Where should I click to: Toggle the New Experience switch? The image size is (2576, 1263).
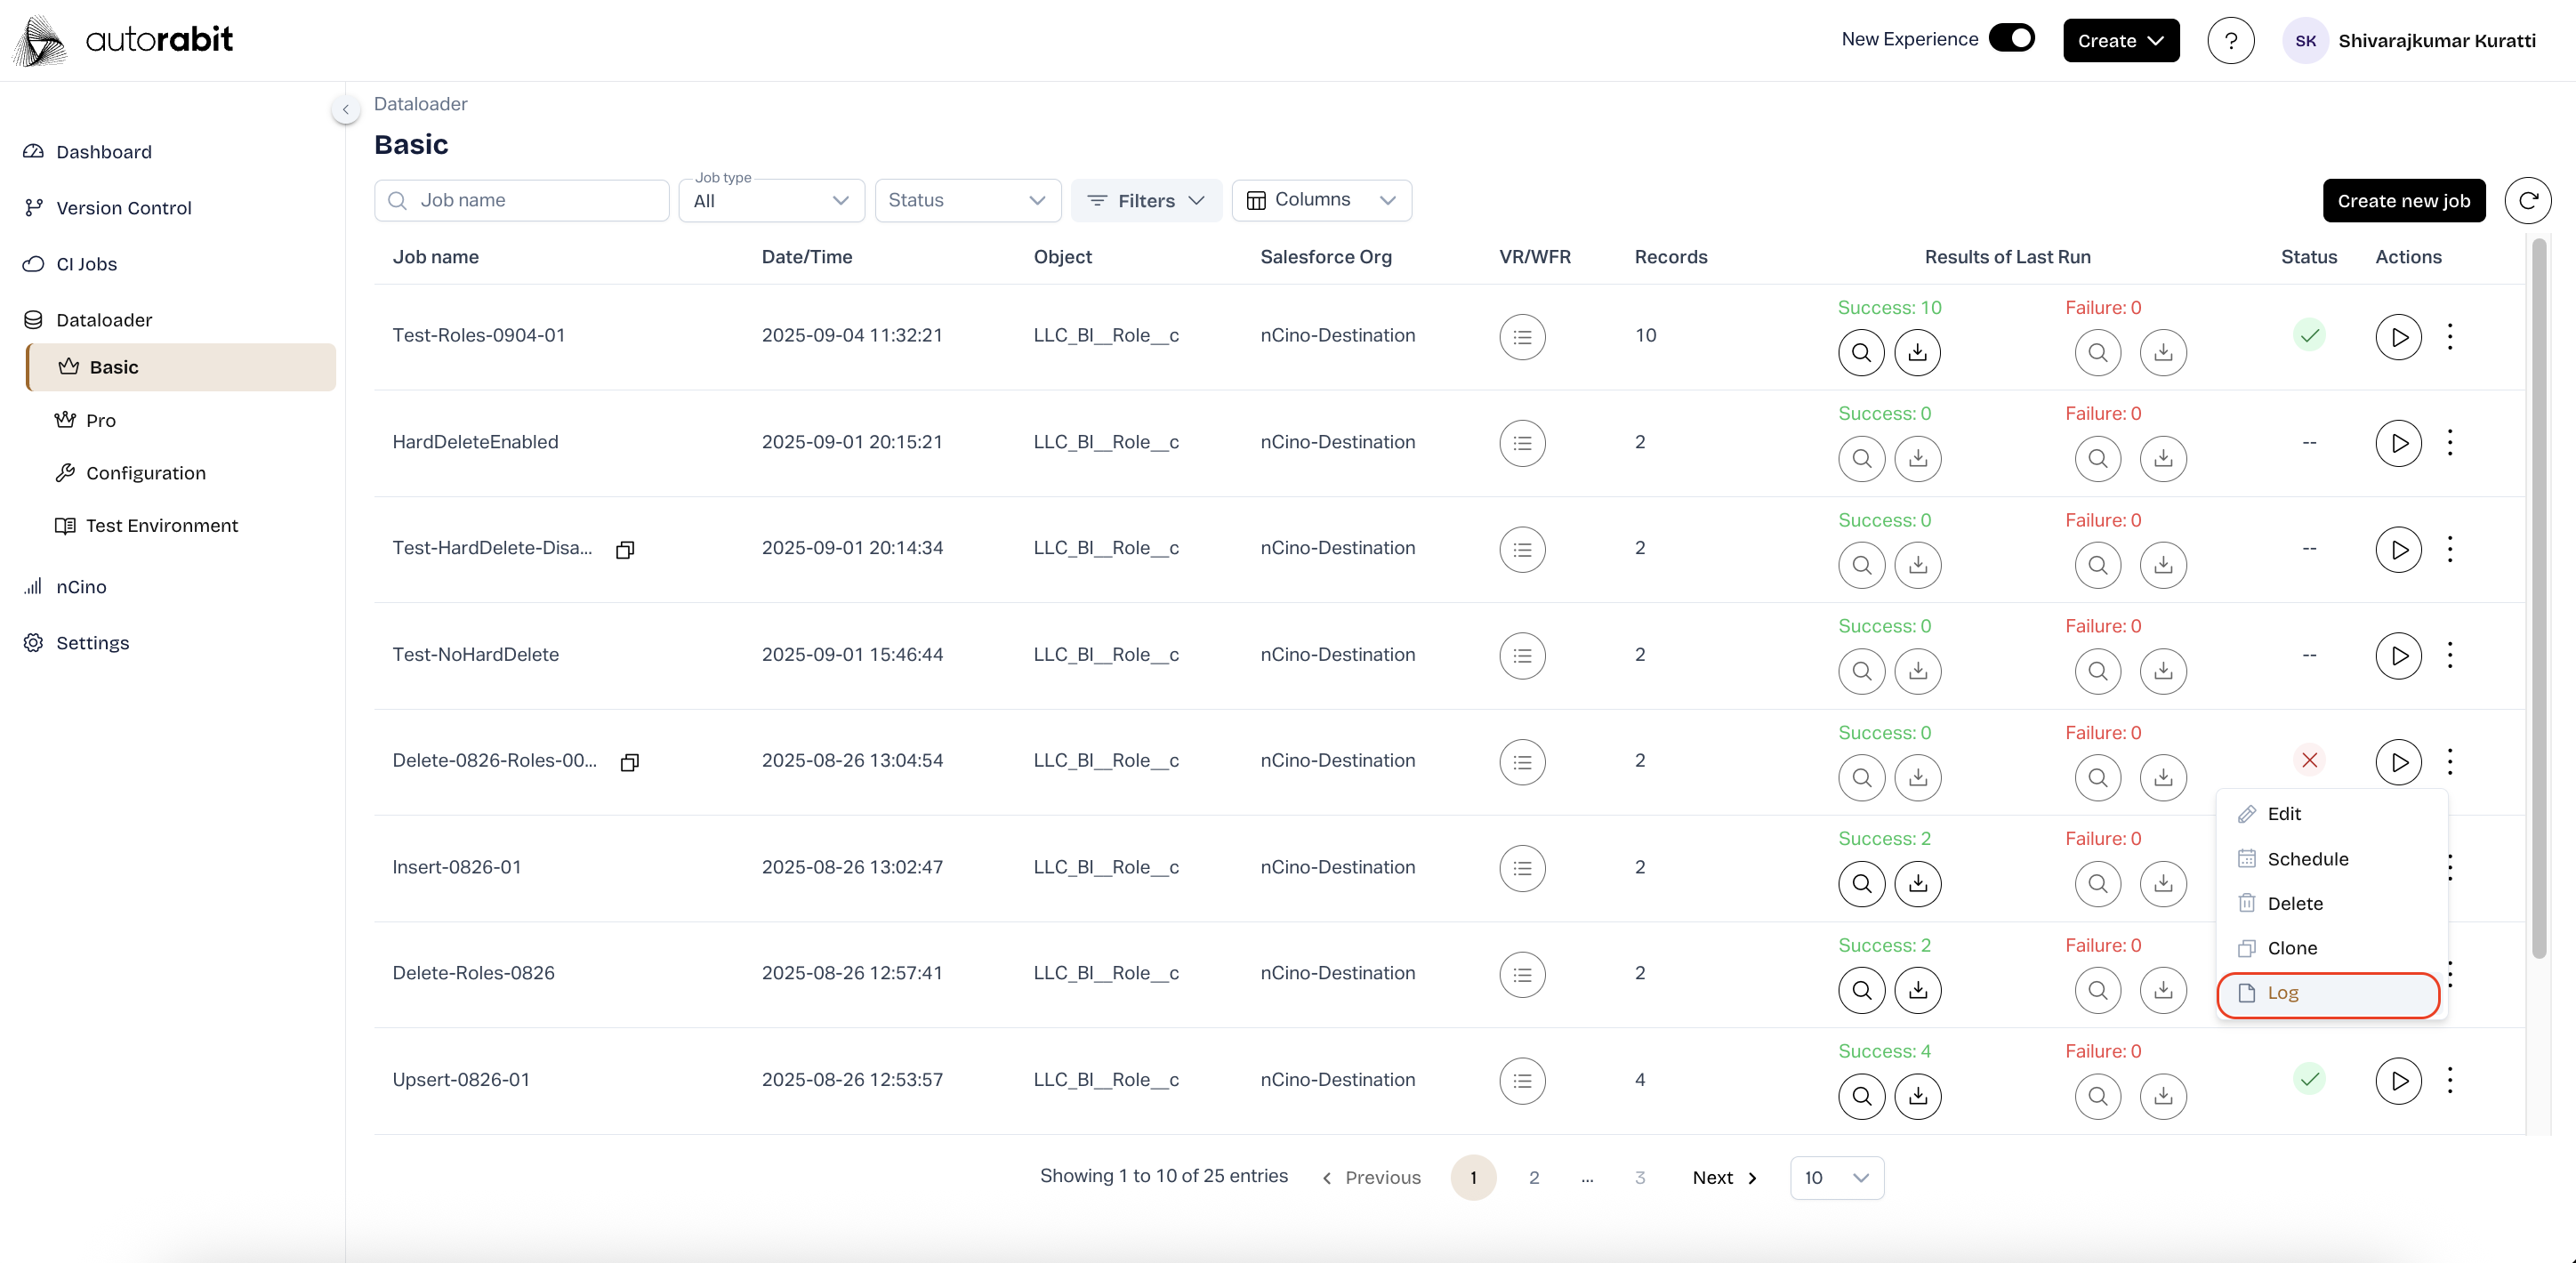(2011, 39)
